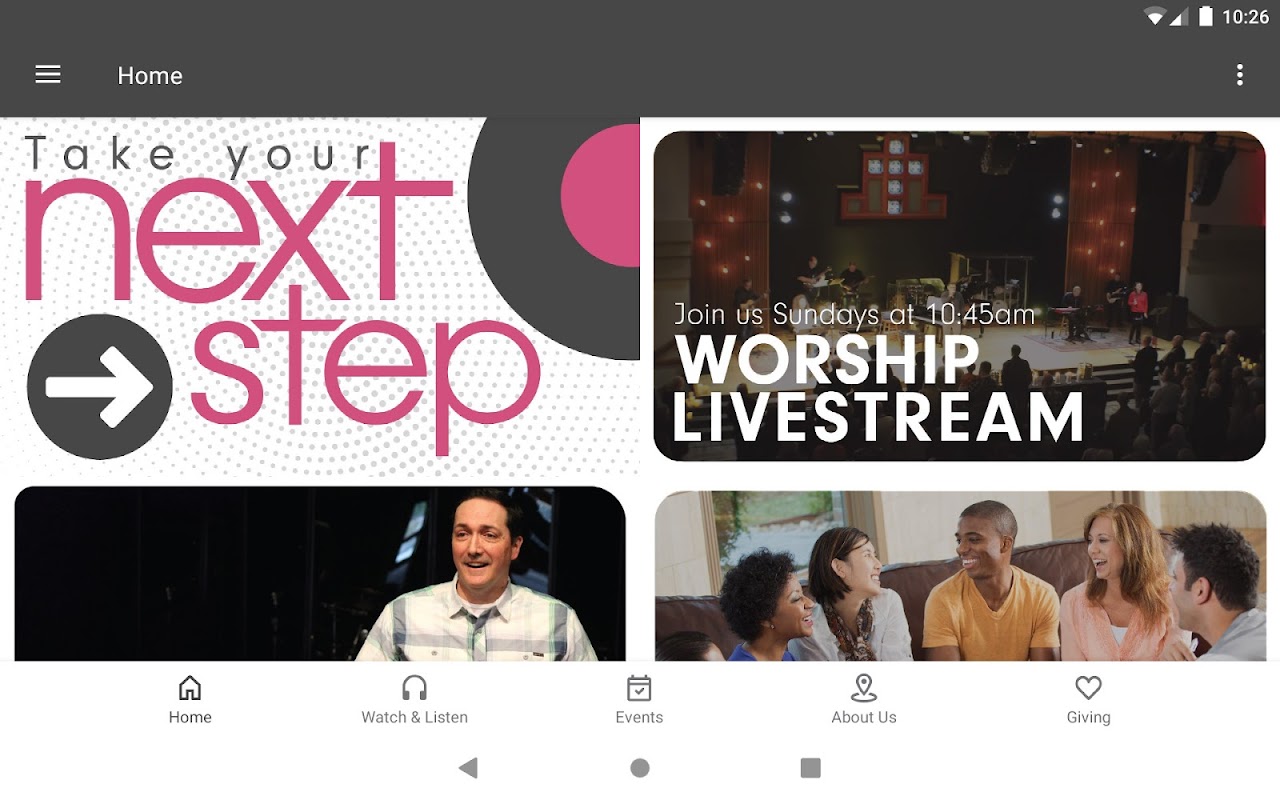Tap the Android back triangle button

468,767
